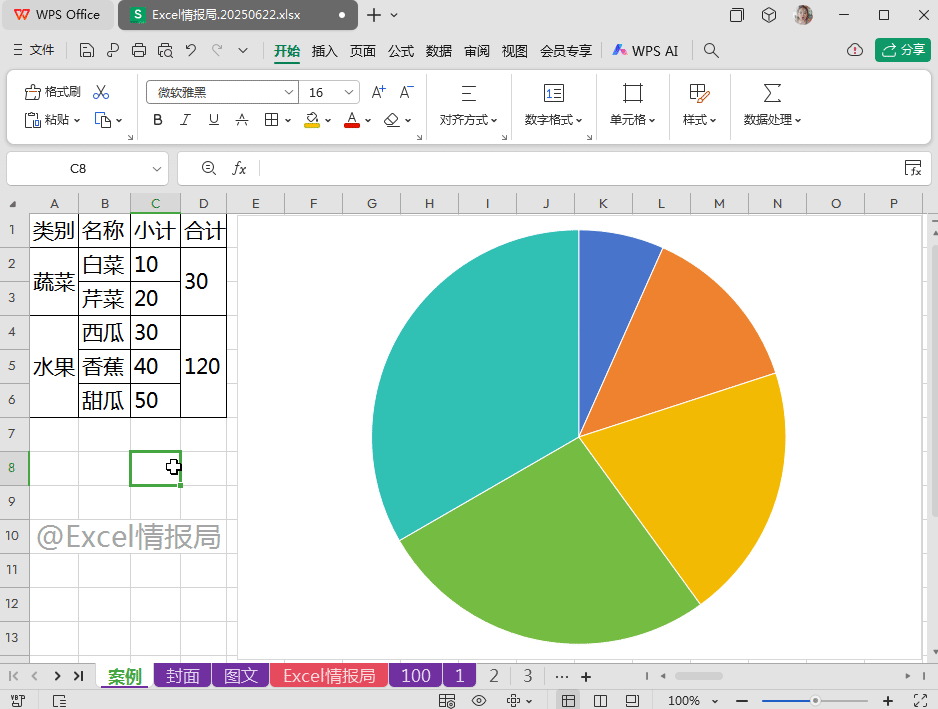The width and height of the screenshot is (938, 709).
Task: Click the insert function fx icon
Action: 239,169
